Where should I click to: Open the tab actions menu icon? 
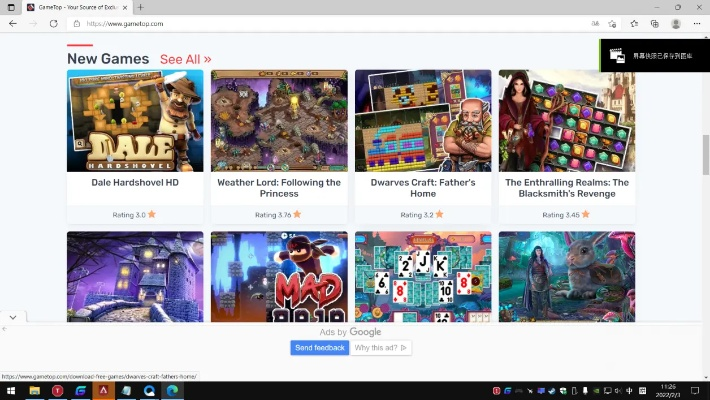point(11,7)
